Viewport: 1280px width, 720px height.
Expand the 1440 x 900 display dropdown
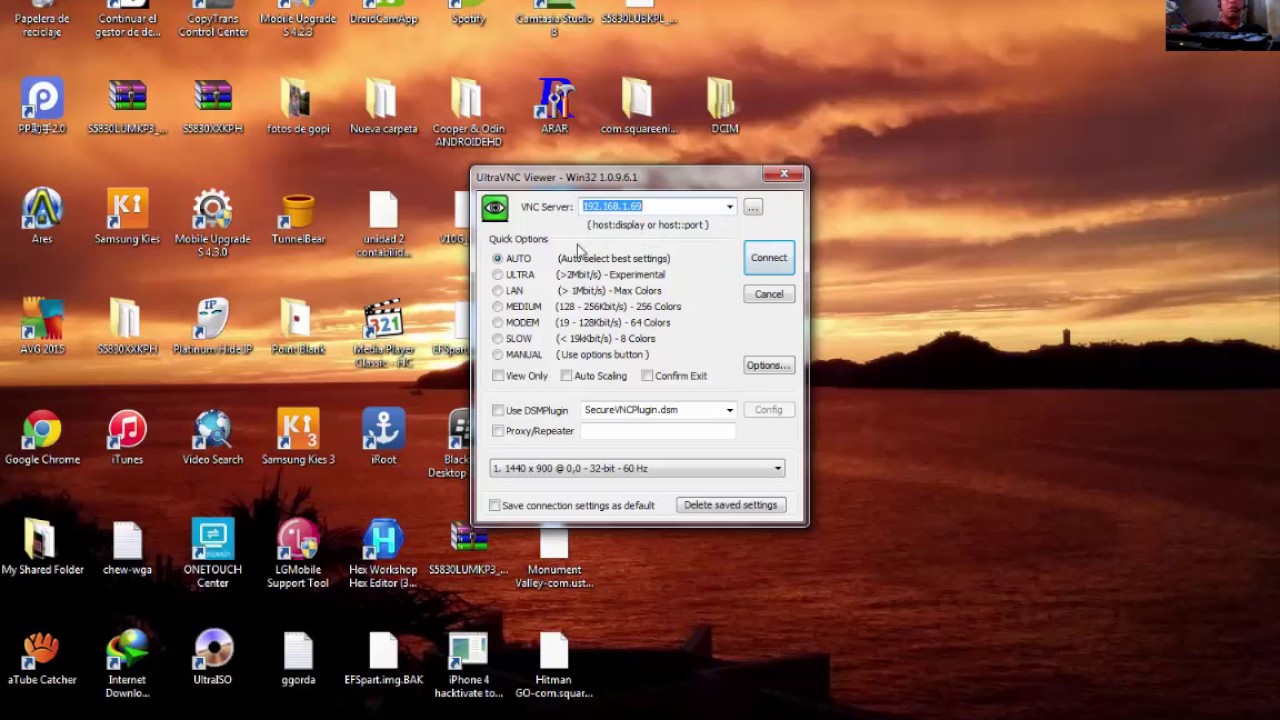(777, 468)
